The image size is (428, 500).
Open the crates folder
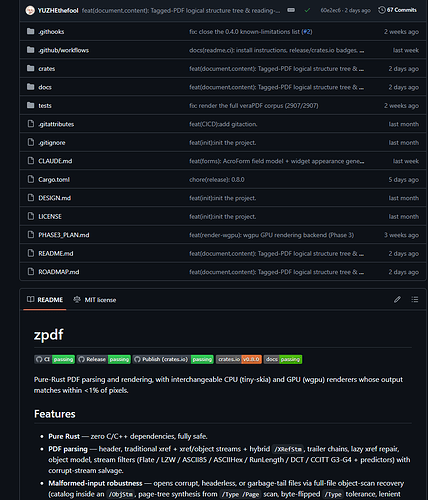pos(47,69)
